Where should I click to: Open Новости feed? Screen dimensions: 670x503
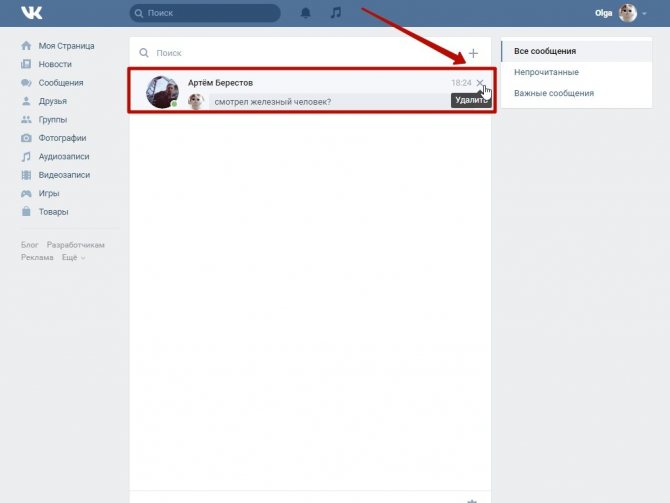(x=55, y=64)
